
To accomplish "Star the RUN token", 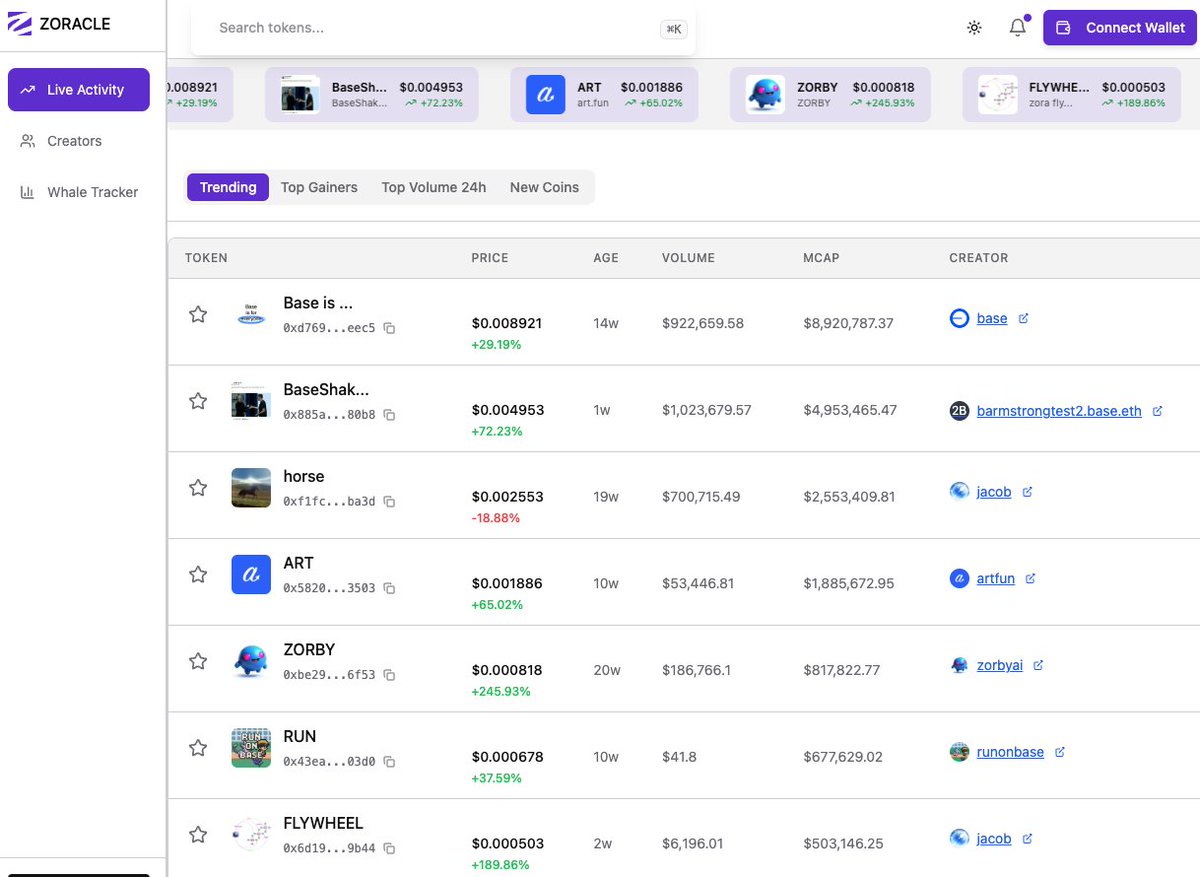I will (x=198, y=748).
